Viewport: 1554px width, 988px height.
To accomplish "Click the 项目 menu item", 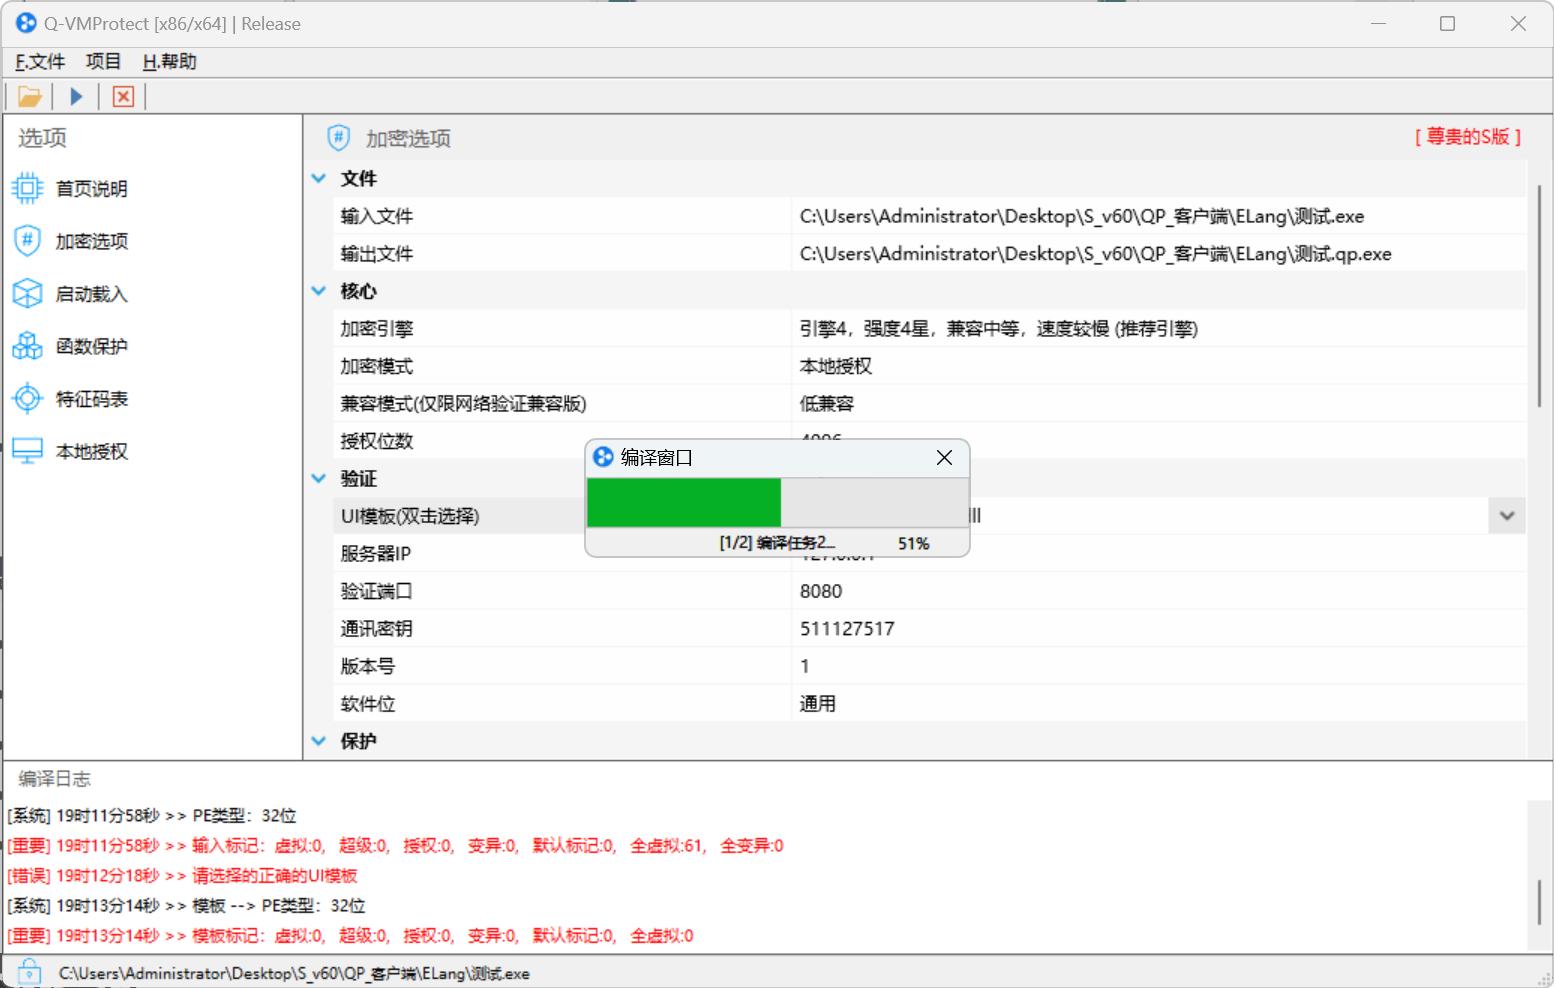I will [103, 61].
